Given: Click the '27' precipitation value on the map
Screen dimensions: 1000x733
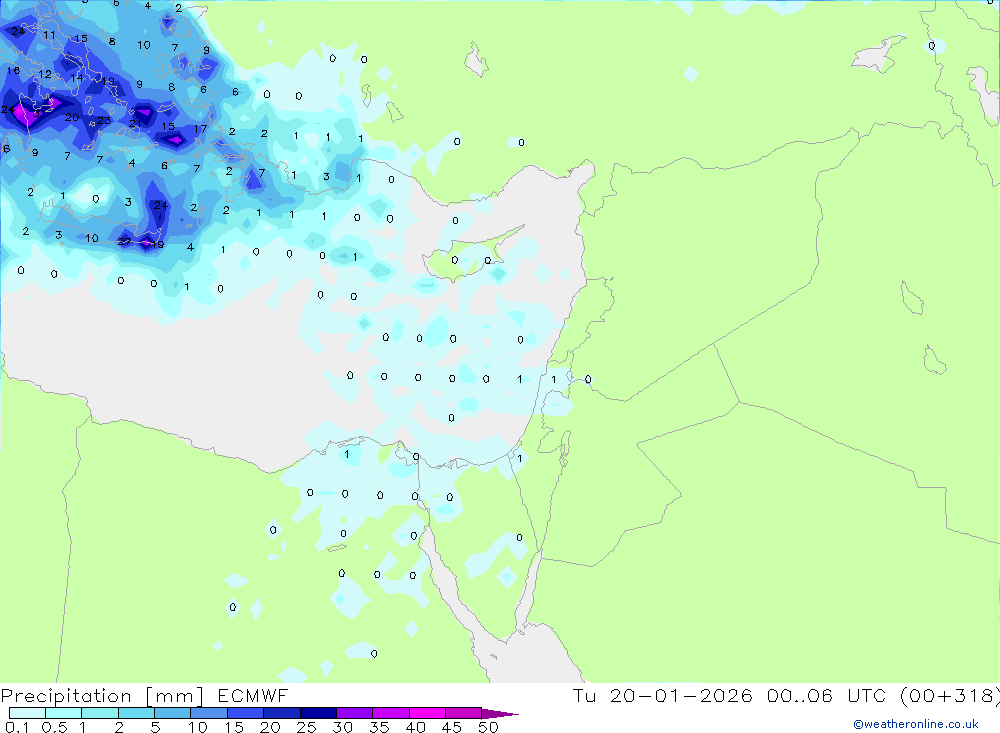Looking at the screenshot, I should (x=124, y=241).
